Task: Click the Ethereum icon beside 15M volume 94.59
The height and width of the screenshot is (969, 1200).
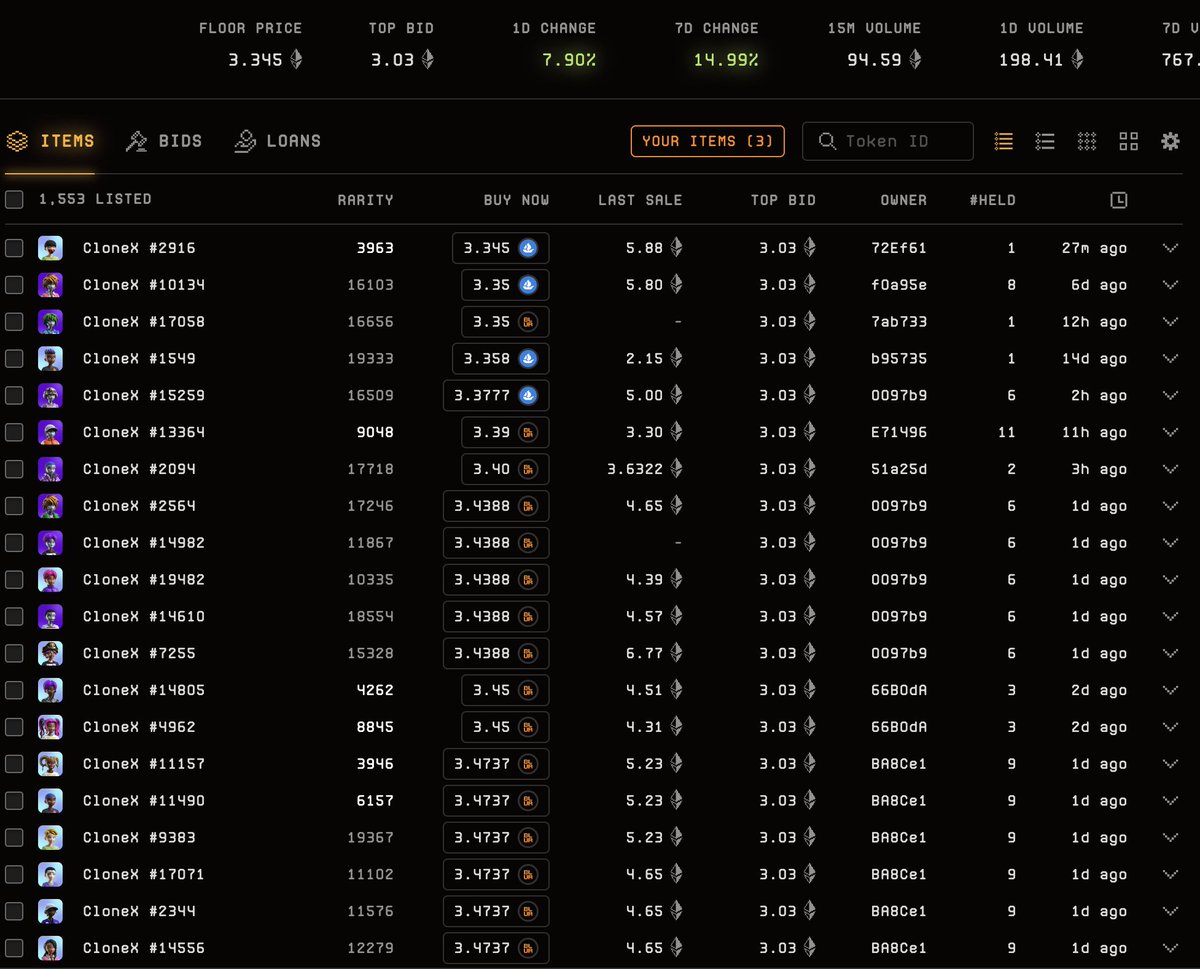Action: click(x=915, y=59)
